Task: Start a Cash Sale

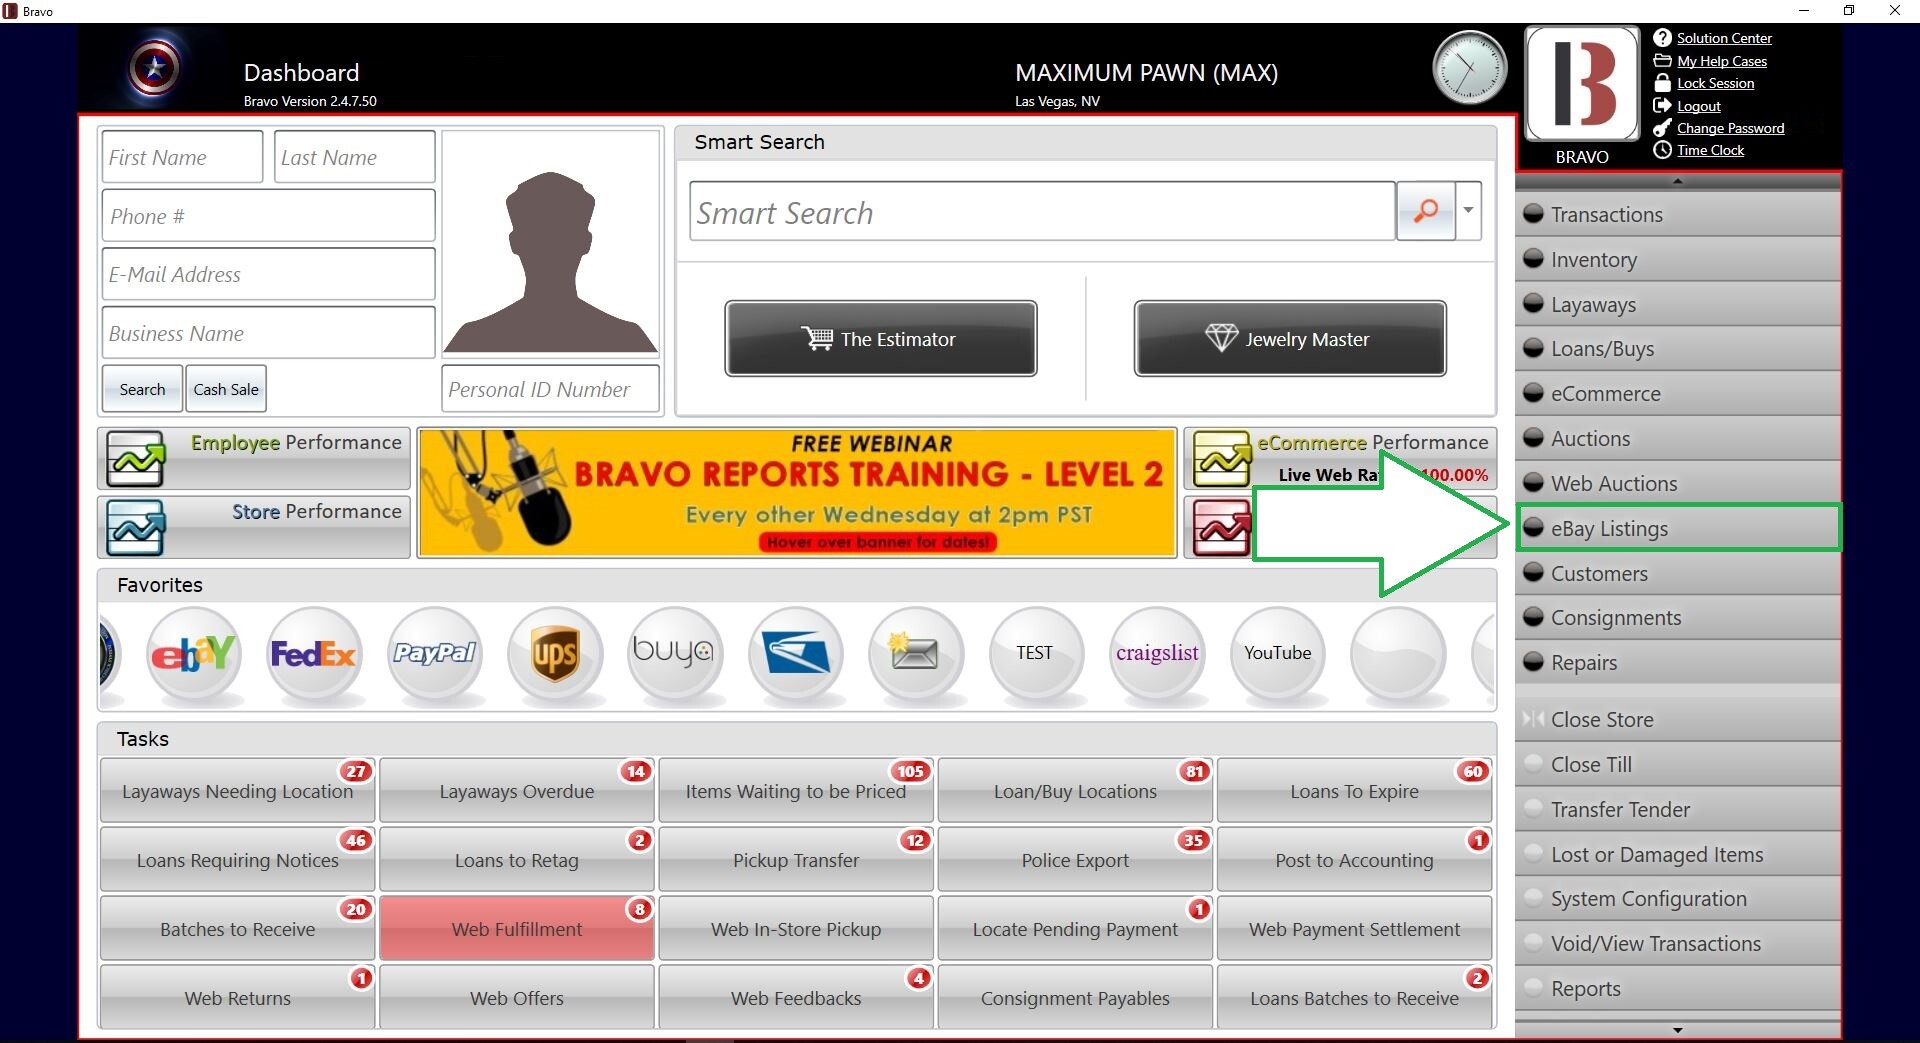Action: pos(226,389)
